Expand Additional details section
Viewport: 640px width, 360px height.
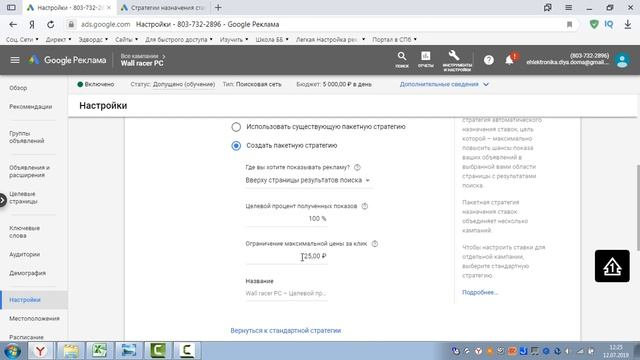click(444, 84)
